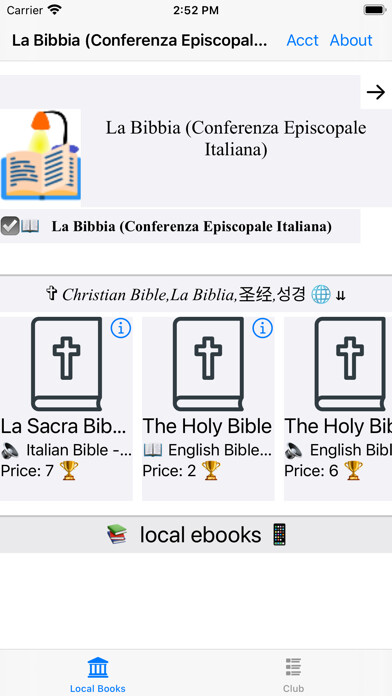Image resolution: width=392 pixels, height=696 pixels.
Task: Click the navigation bar title La Bibbia
Action: point(139,40)
